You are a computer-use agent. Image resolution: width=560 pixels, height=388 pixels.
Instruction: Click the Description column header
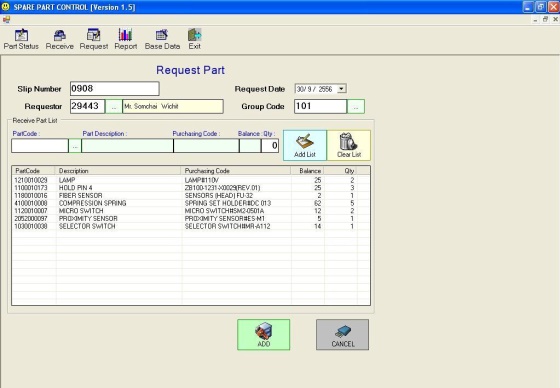(118, 171)
